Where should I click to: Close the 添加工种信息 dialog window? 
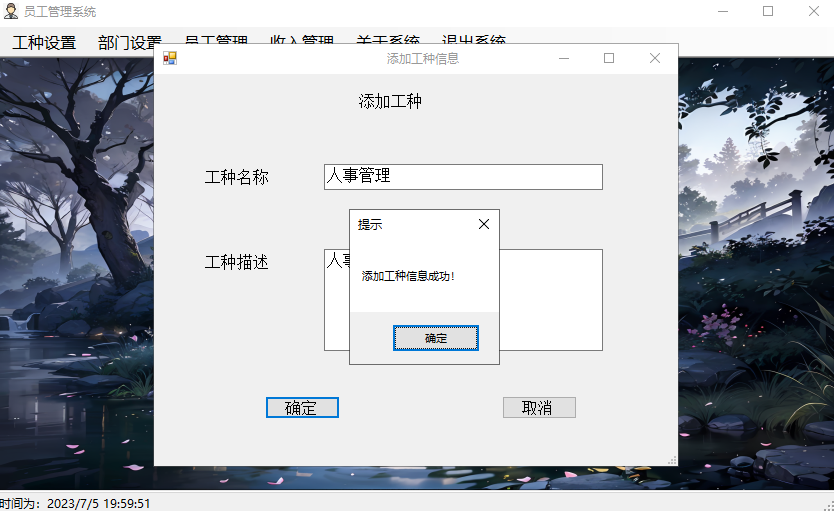tap(655, 59)
